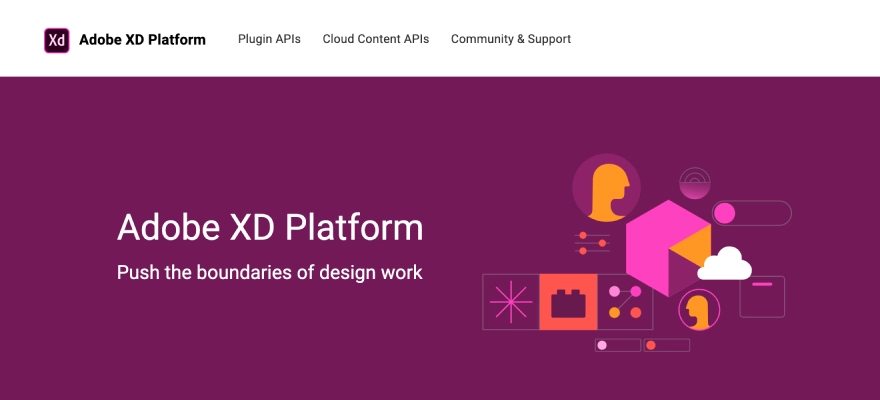Click the three-line sliders graphic
Image resolution: width=880 pixels, height=400 pixels.
(591, 242)
